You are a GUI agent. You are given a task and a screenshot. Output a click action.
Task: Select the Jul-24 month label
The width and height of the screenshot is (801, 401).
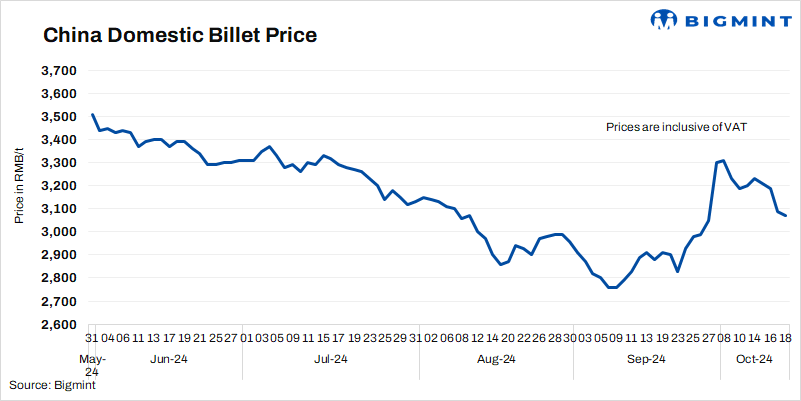click(330, 359)
